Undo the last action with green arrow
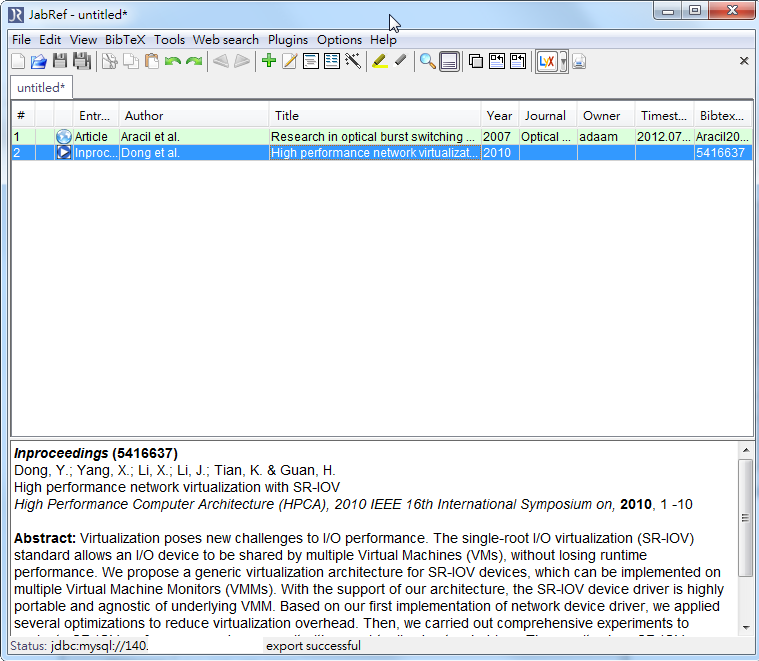759x661 pixels. tap(173, 61)
